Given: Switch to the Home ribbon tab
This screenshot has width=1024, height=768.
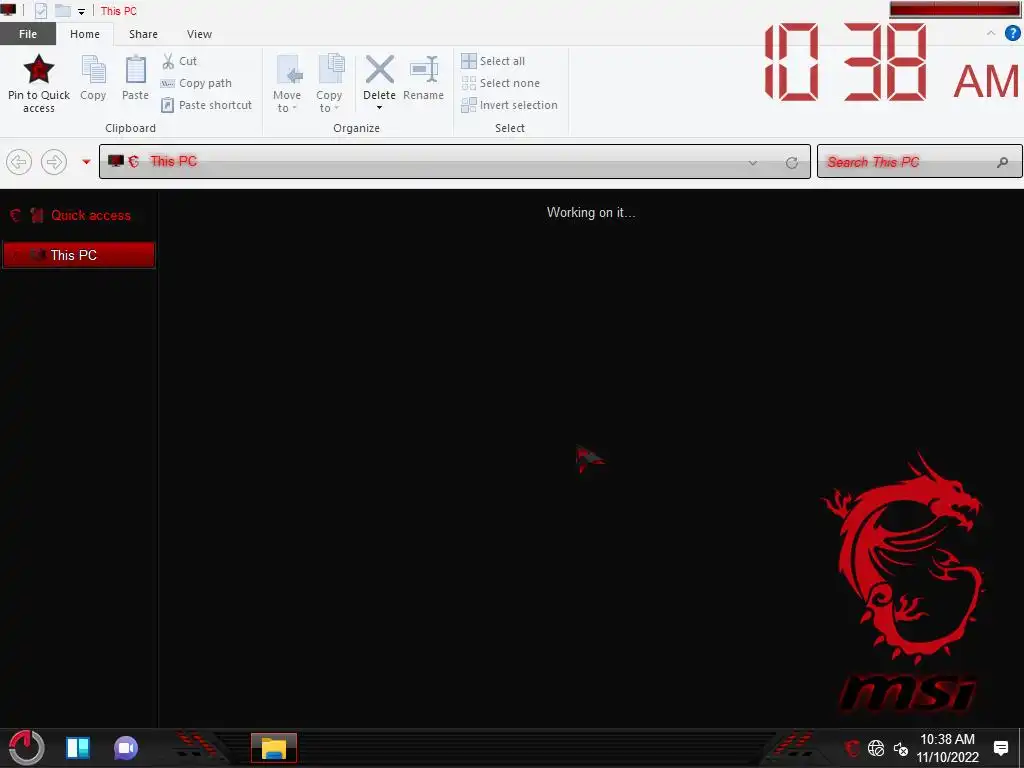Looking at the screenshot, I should coord(85,34).
